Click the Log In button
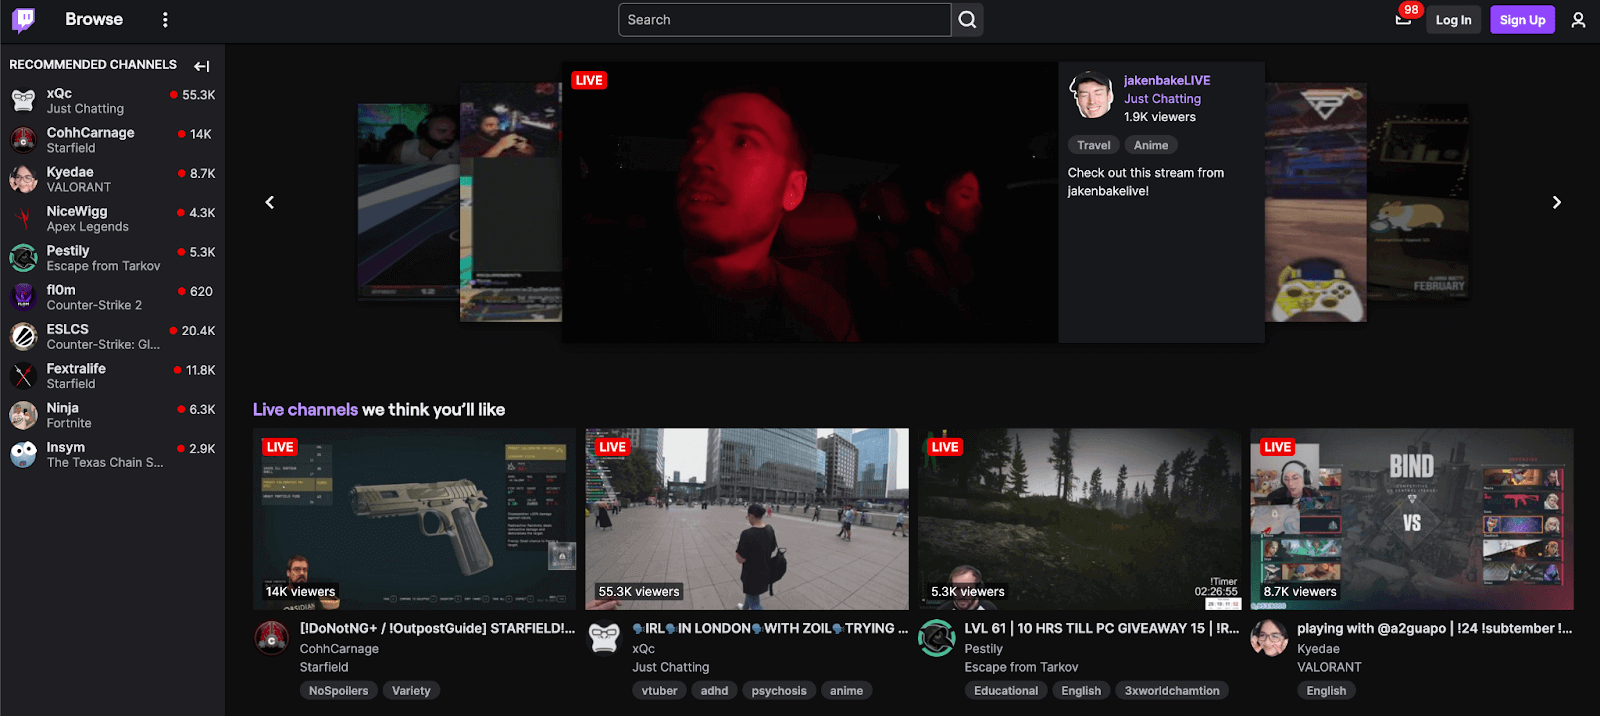1600x716 pixels. coord(1453,20)
